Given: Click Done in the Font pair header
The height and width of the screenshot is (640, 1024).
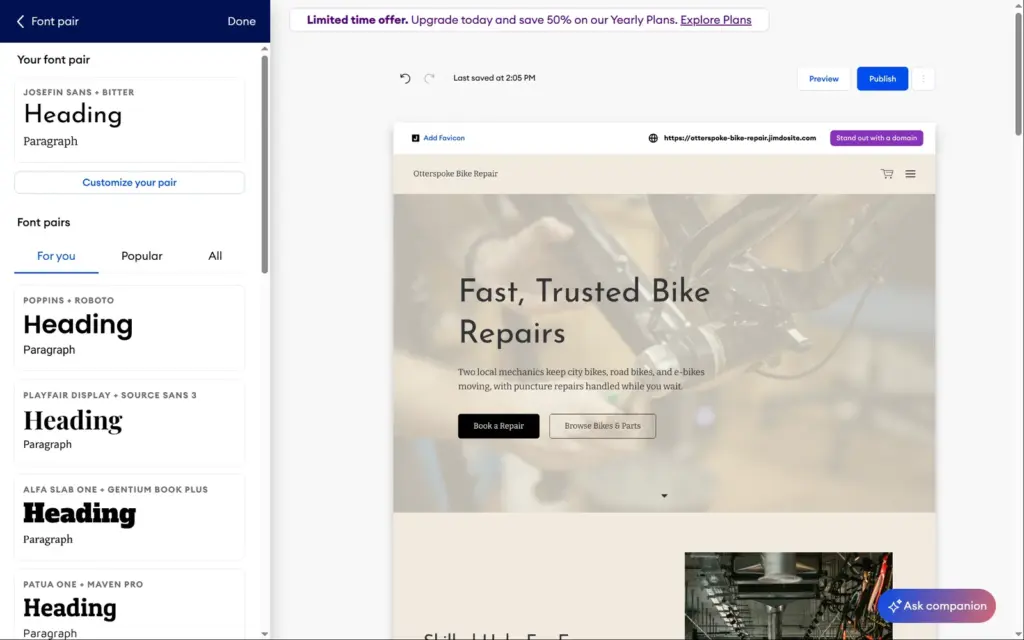Looking at the screenshot, I should [x=241, y=22].
